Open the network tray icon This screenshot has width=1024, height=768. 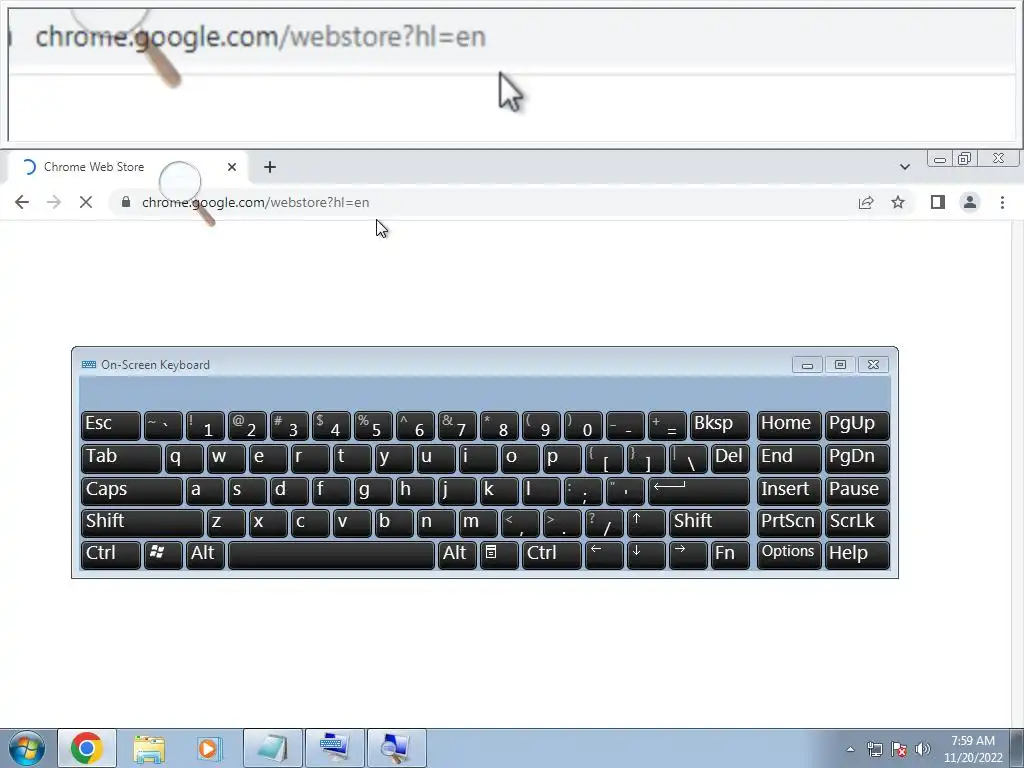[x=874, y=749]
